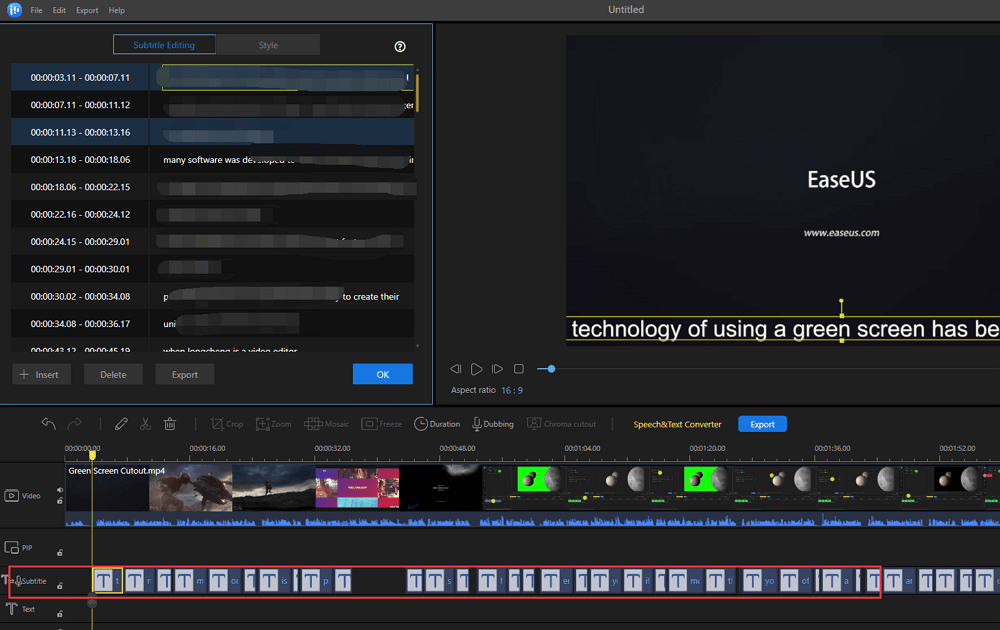Select subtitle row 00:00:24.15 - 00:00:29.01
The image size is (1000, 630).
click(212, 242)
